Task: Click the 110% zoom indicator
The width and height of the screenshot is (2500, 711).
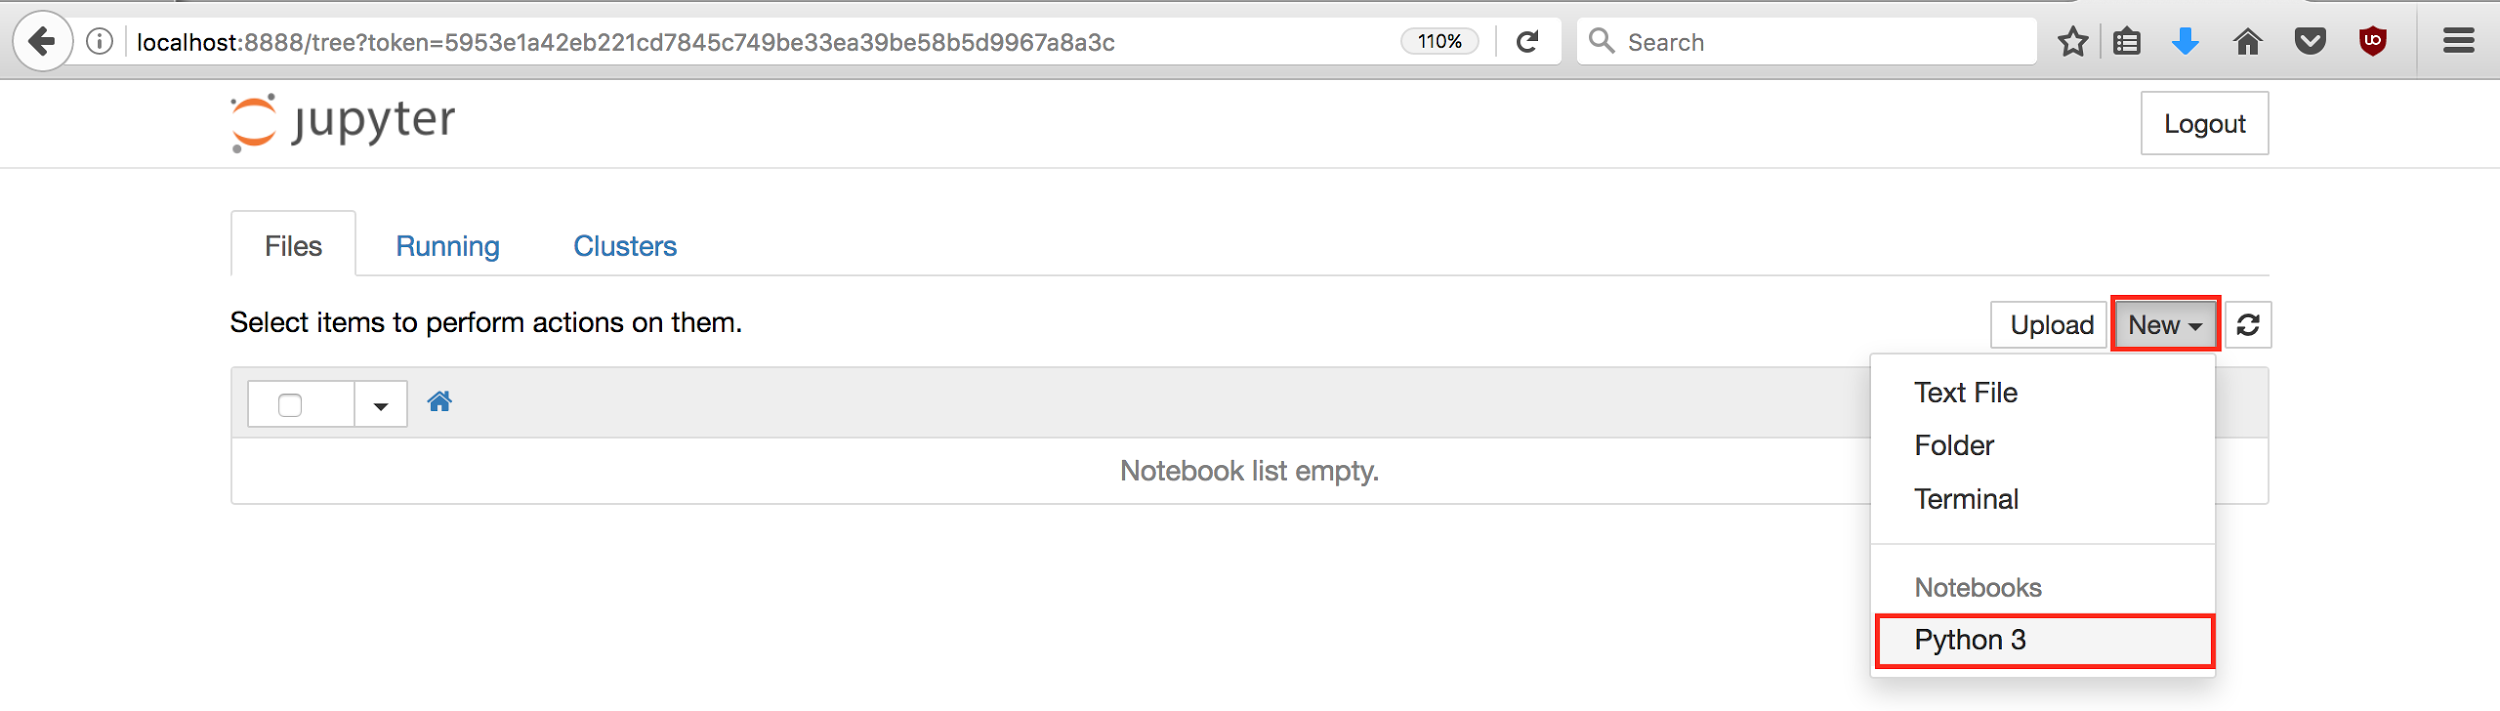Action: (1439, 41)
